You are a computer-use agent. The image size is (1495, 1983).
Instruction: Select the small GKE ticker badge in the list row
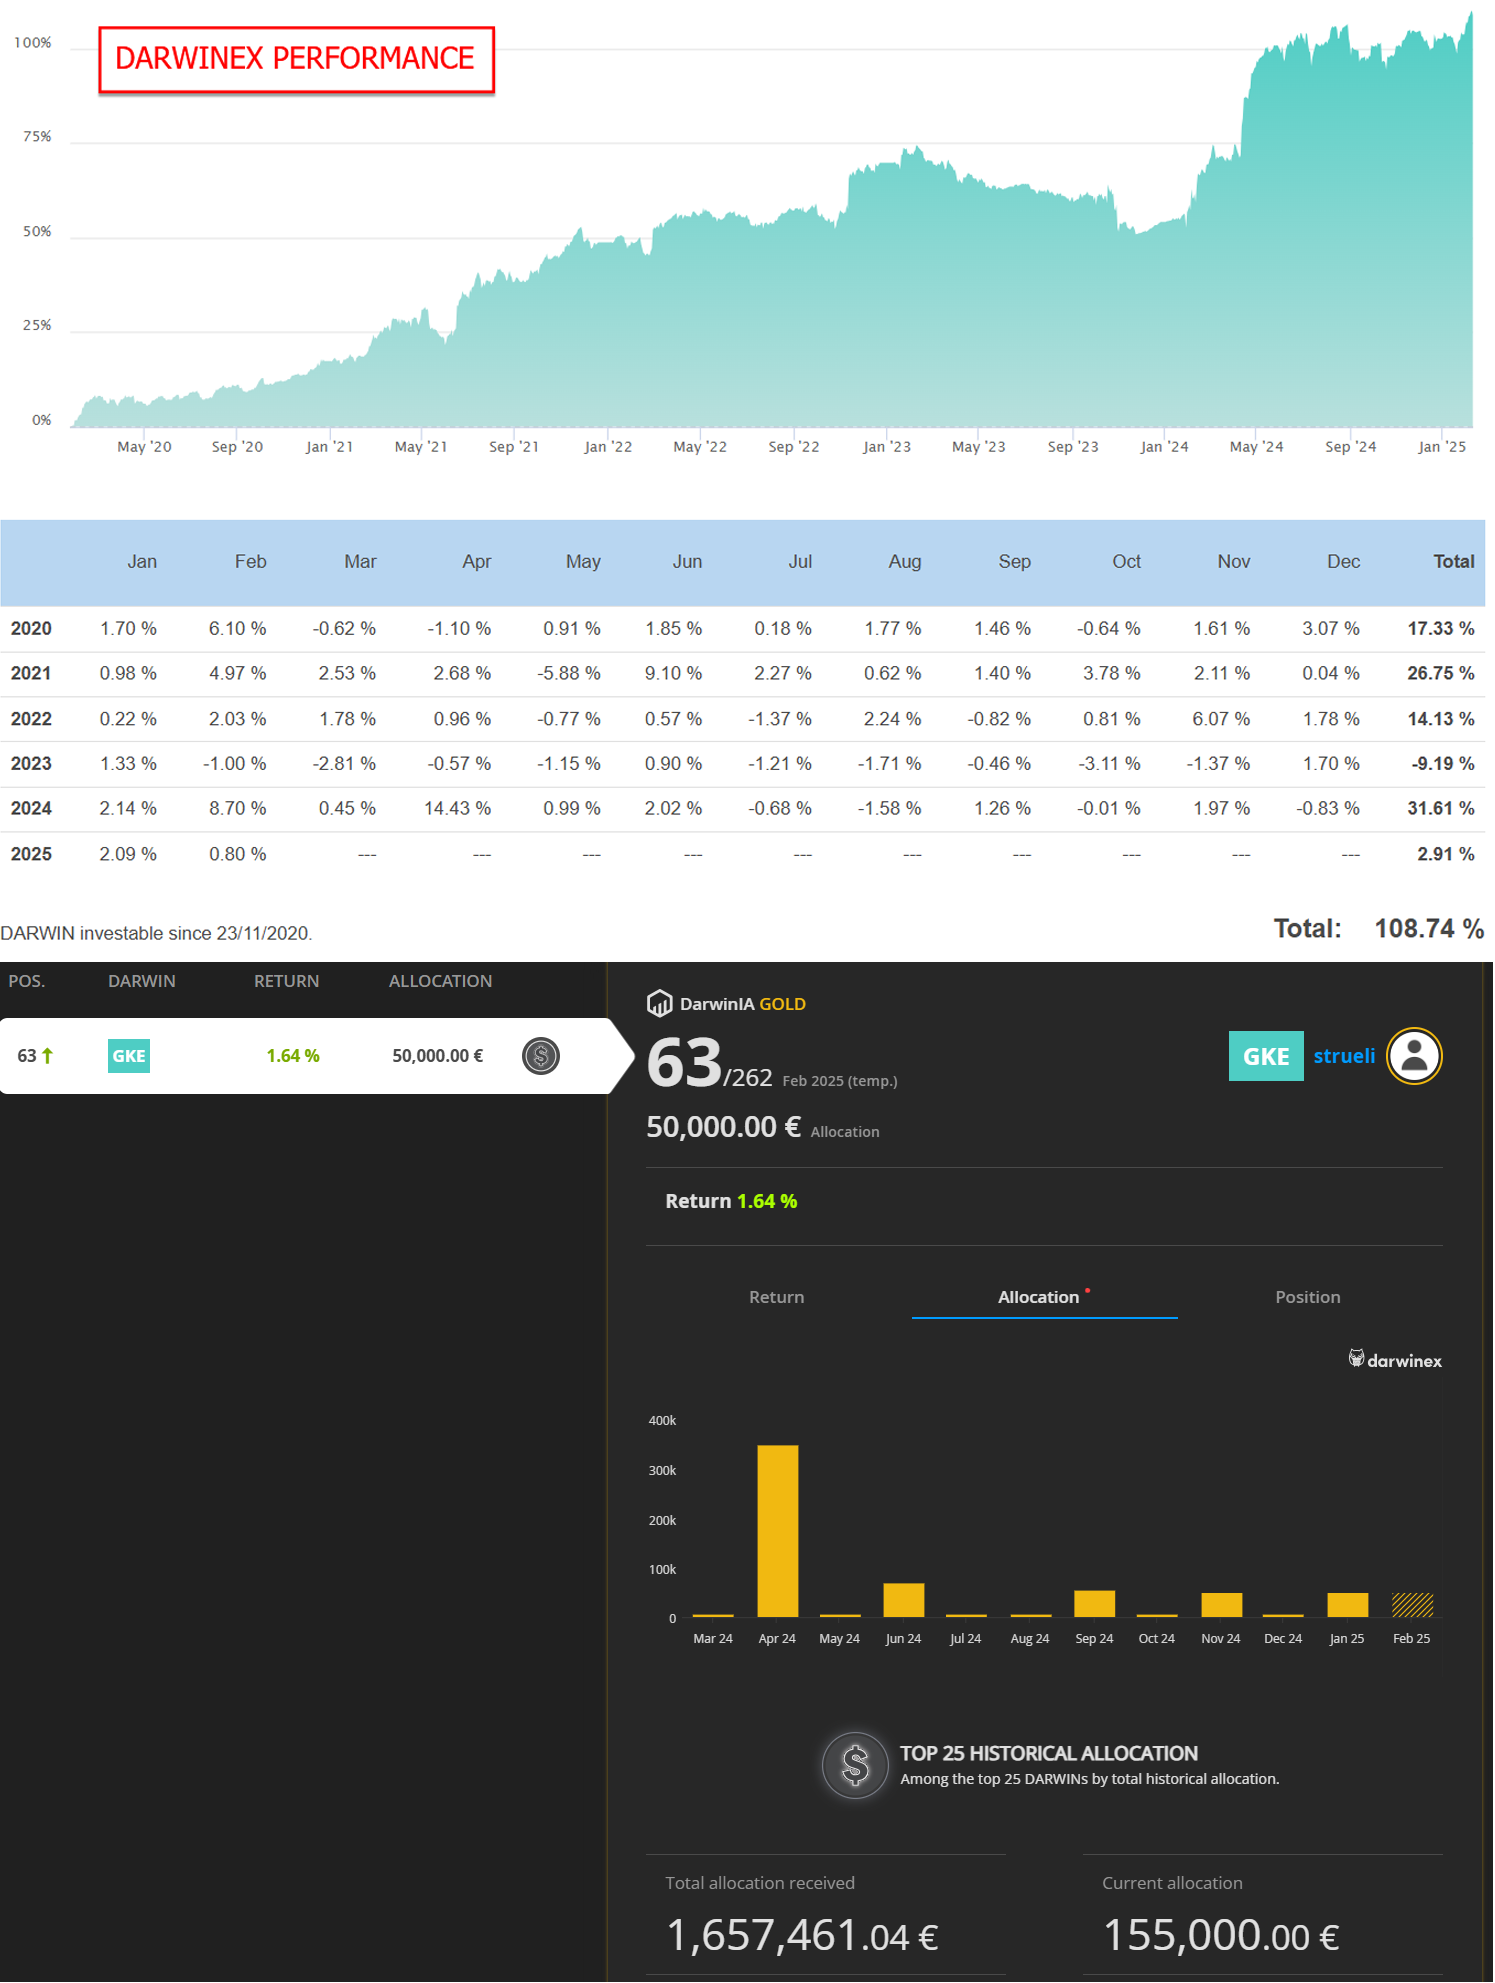pos(129,1056)
